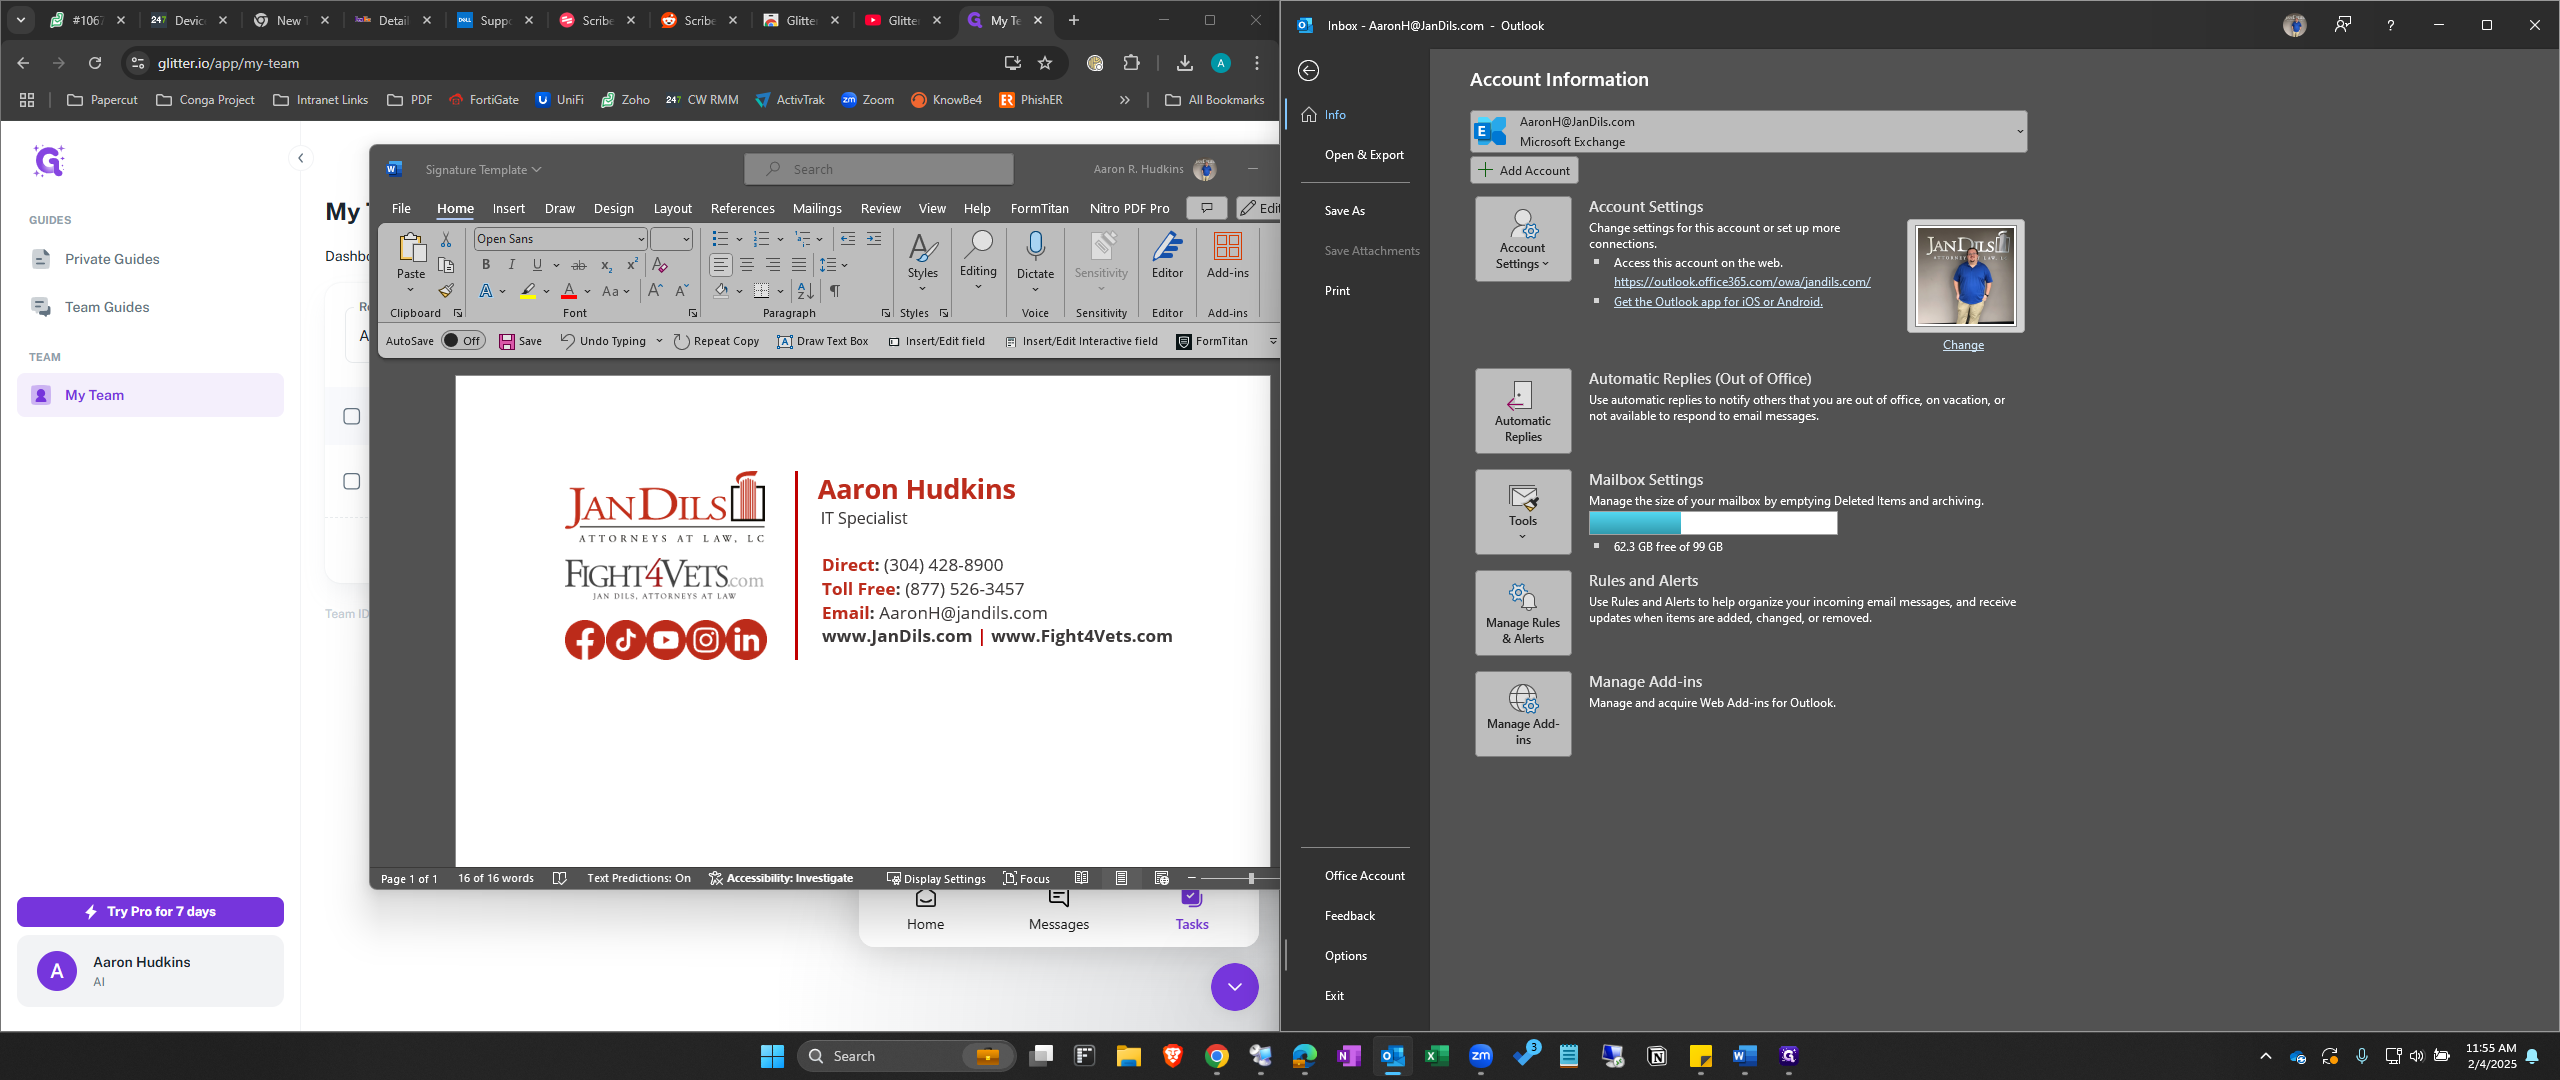Click the yellow text highlight color button
2560x1080 pixels.
tap(528, 291)
